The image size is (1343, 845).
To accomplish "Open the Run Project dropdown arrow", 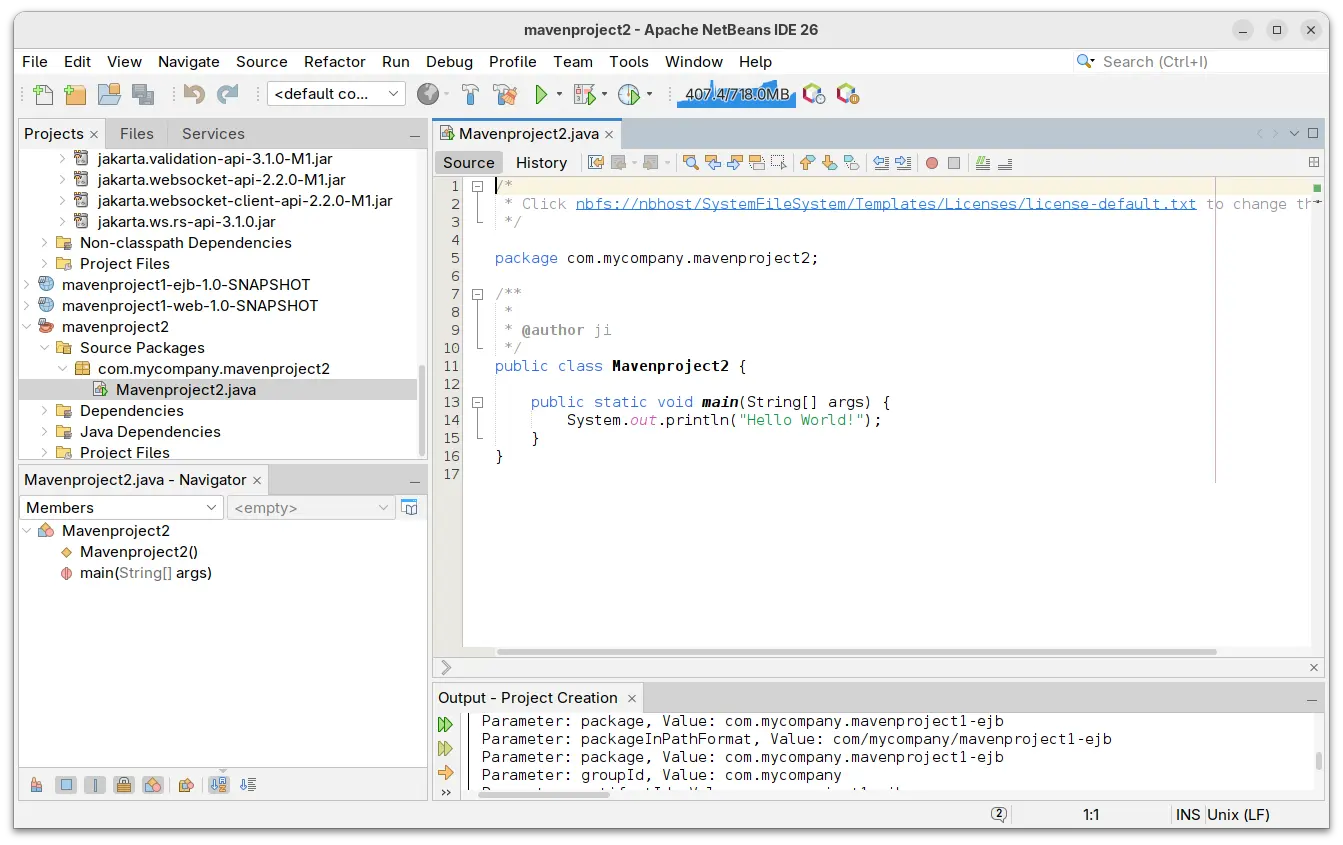I will pos(560,95).
